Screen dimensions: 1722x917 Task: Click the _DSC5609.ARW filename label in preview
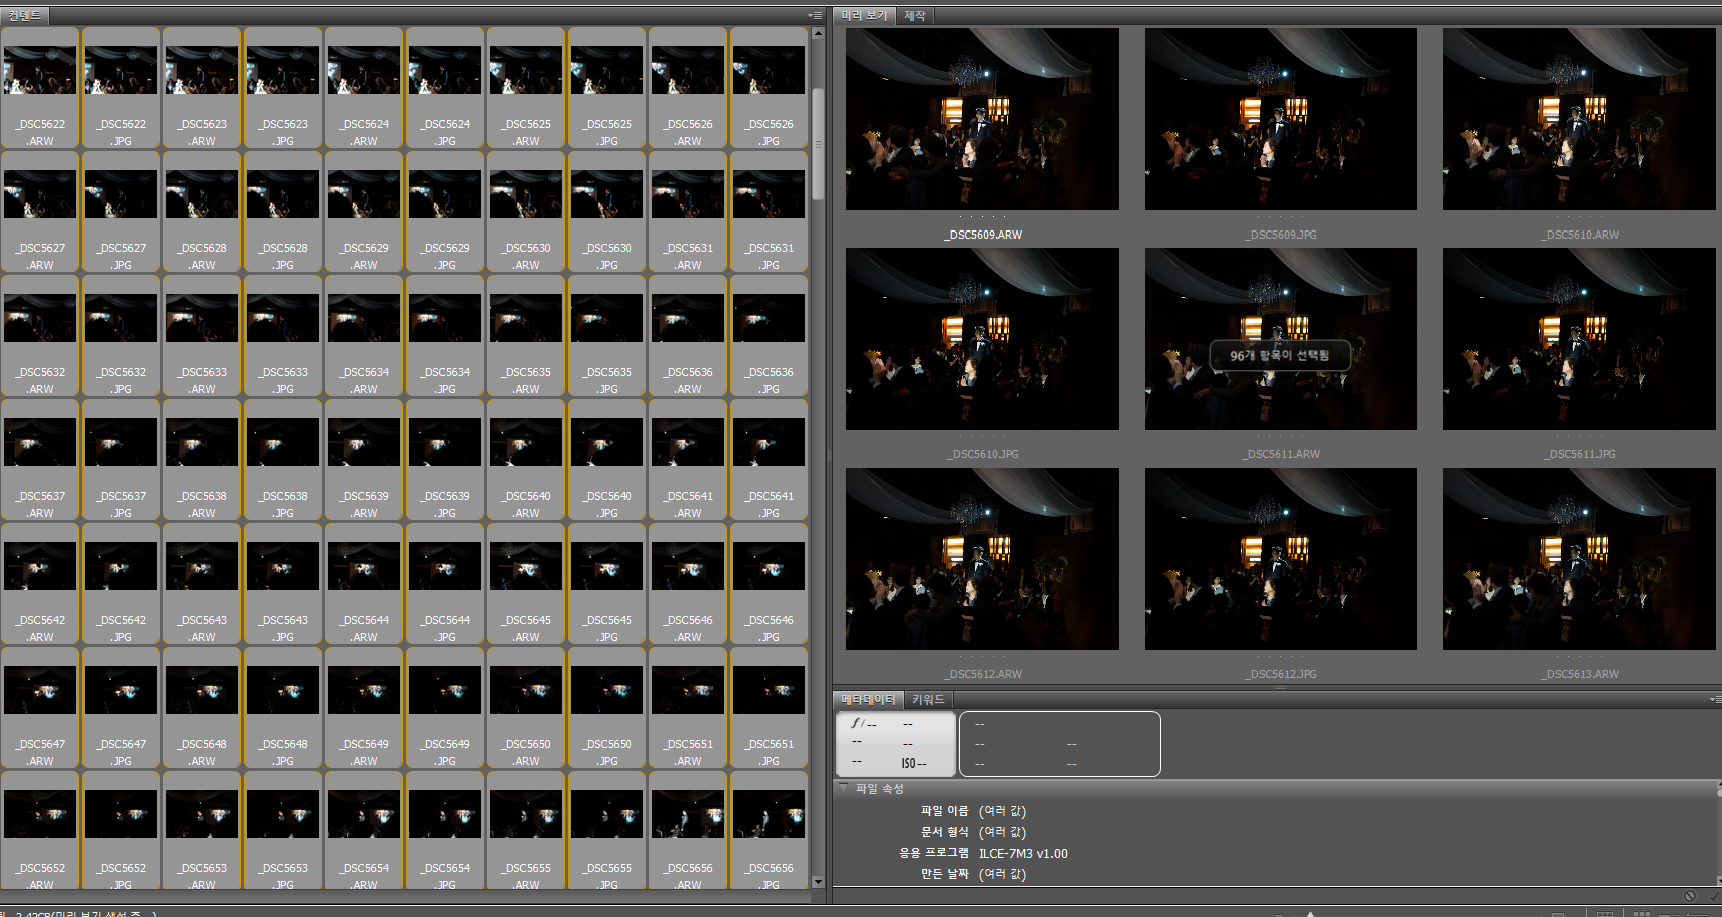pyautogui.click(x=983, y=235)
